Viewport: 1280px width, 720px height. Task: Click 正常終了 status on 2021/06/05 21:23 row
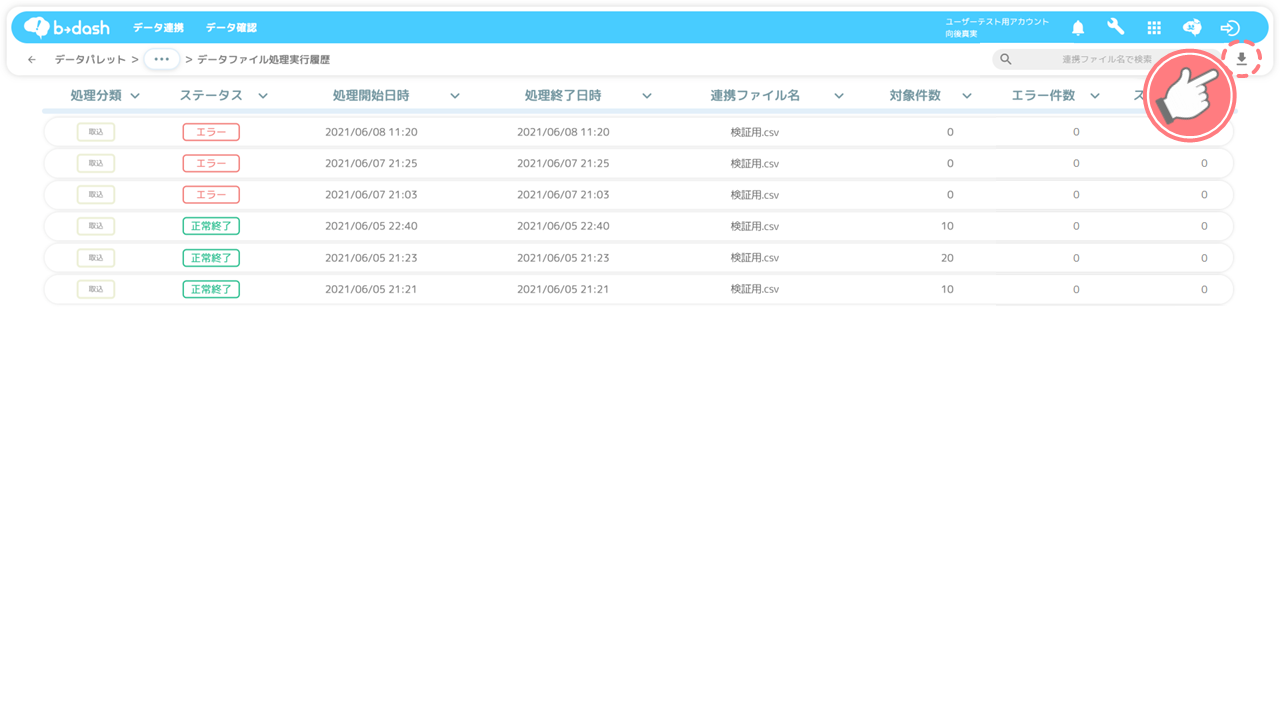point(211,258)
